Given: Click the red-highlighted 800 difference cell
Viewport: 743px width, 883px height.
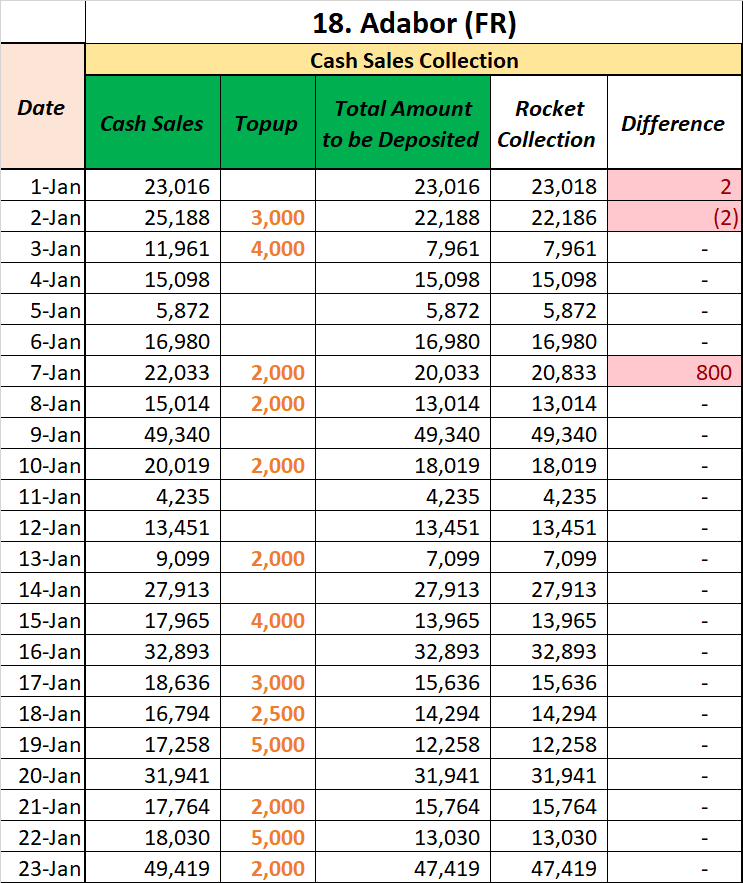Looking at the screenshot, I should point(673,373).
